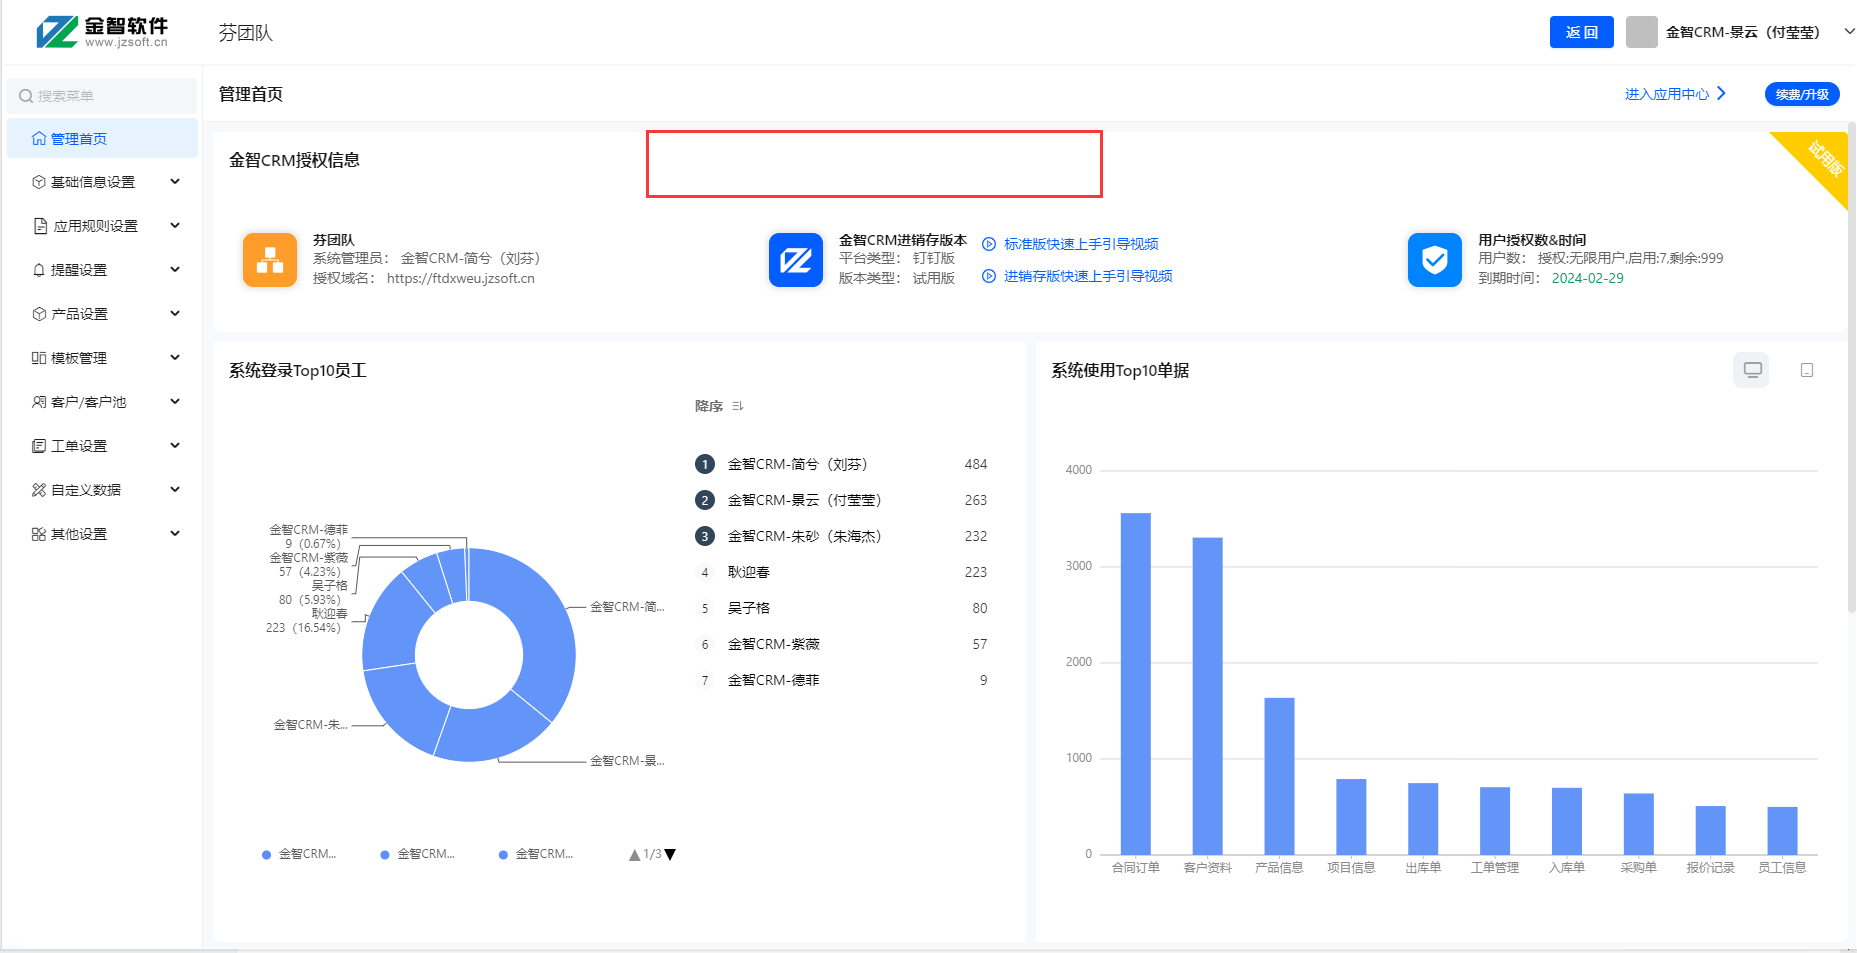Click the blue shield authorization icon
Image resolution: width=1857 pixels, height=953 pixels.
coord(1435,260)
